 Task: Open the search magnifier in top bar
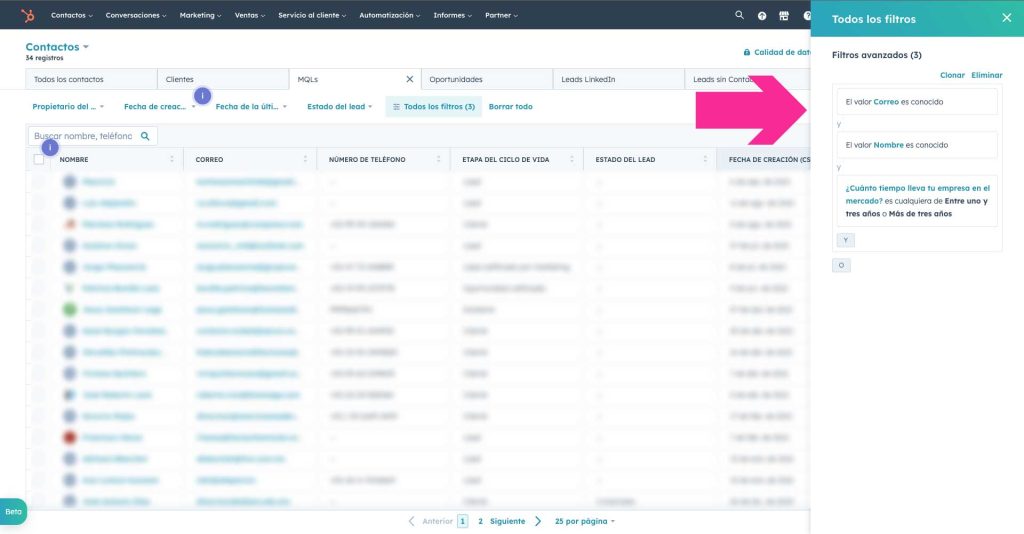coord(739,15)
